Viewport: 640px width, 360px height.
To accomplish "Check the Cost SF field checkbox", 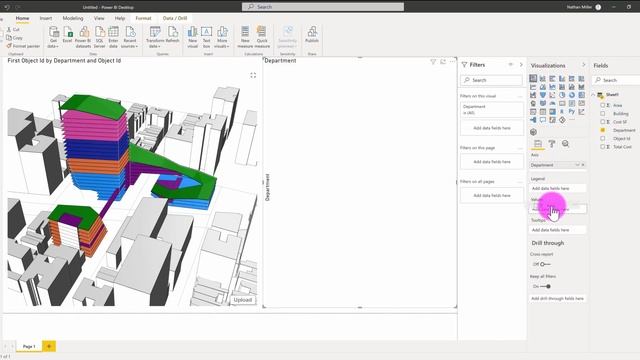I will 602,122.
